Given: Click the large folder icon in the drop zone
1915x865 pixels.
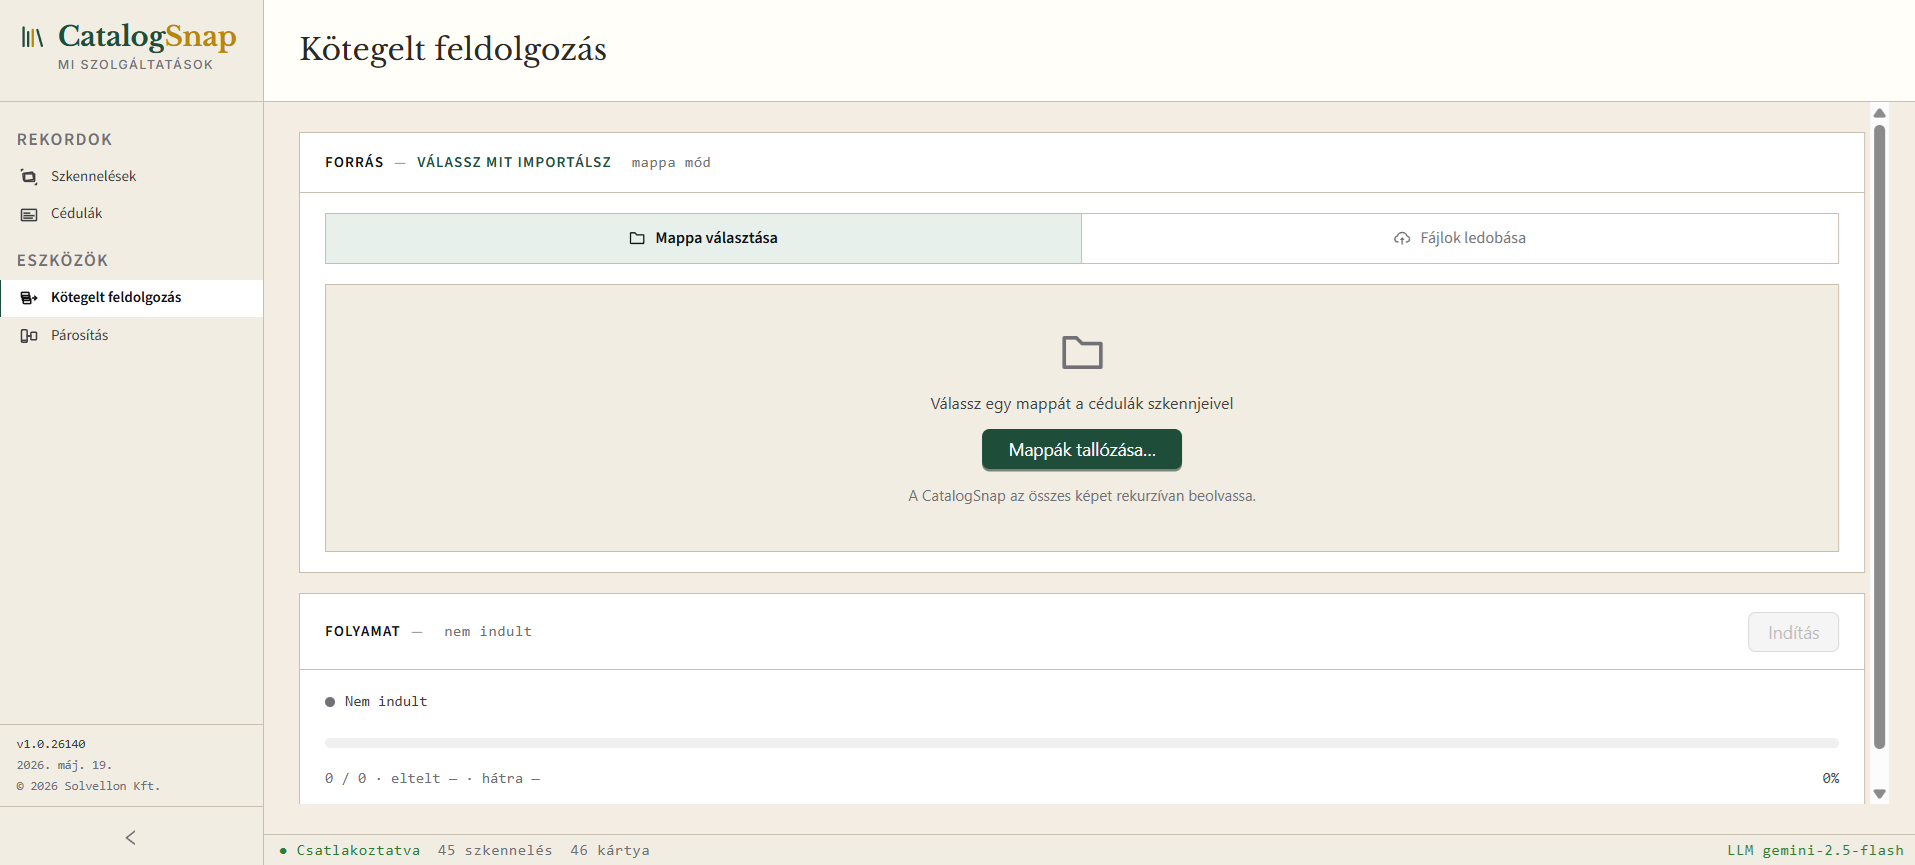Looking at the screenshot, I should tap(1082, 352).
